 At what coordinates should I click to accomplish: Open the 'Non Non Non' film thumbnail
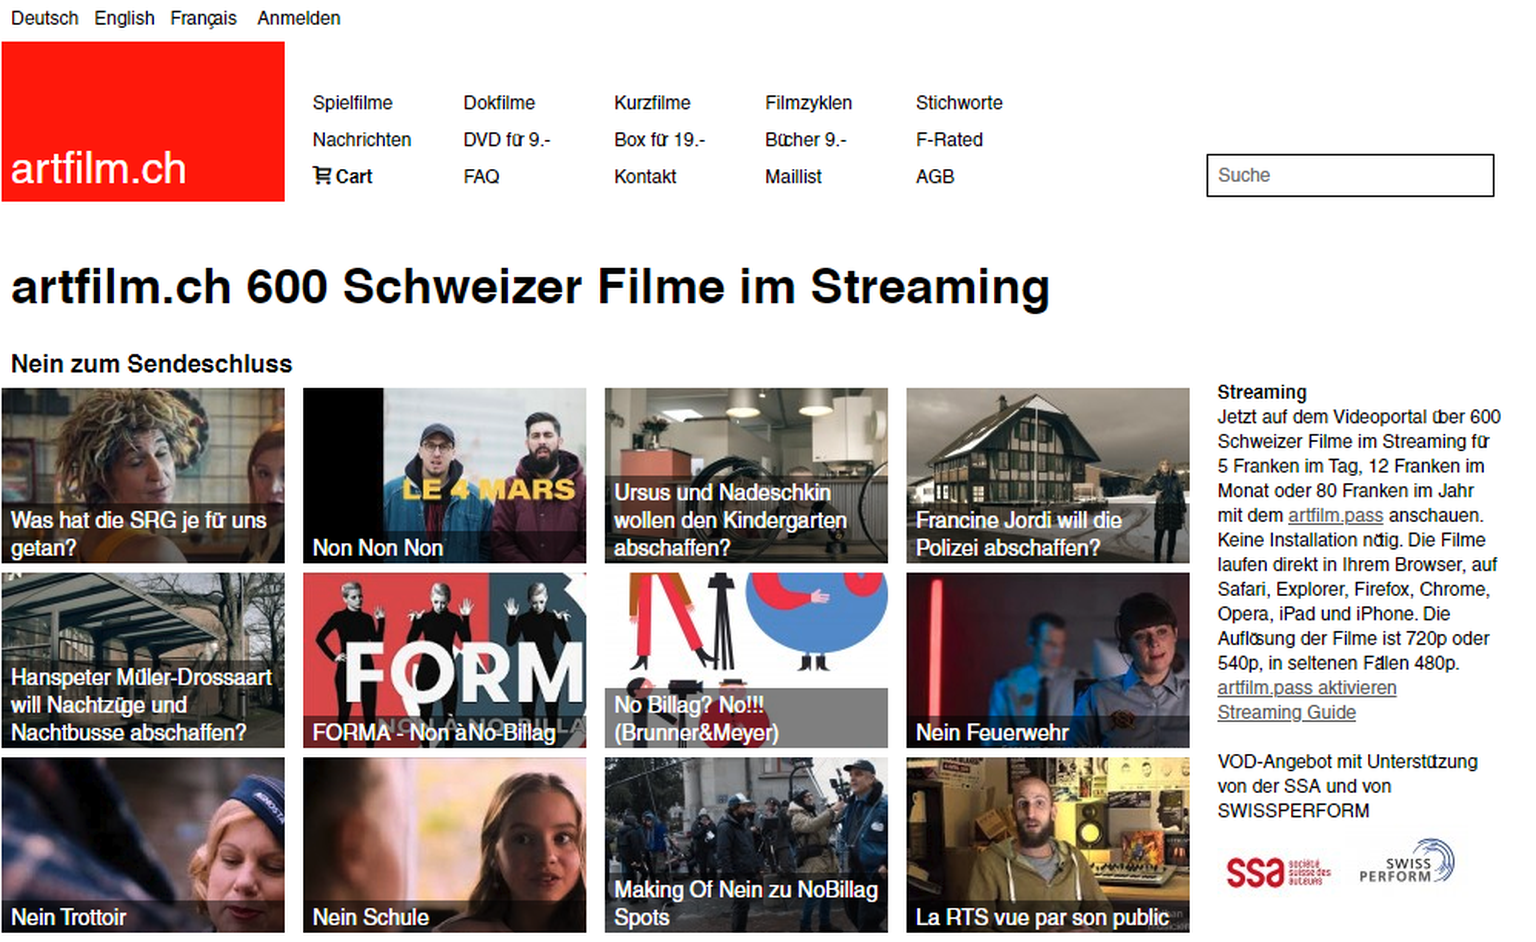[444, 475]
